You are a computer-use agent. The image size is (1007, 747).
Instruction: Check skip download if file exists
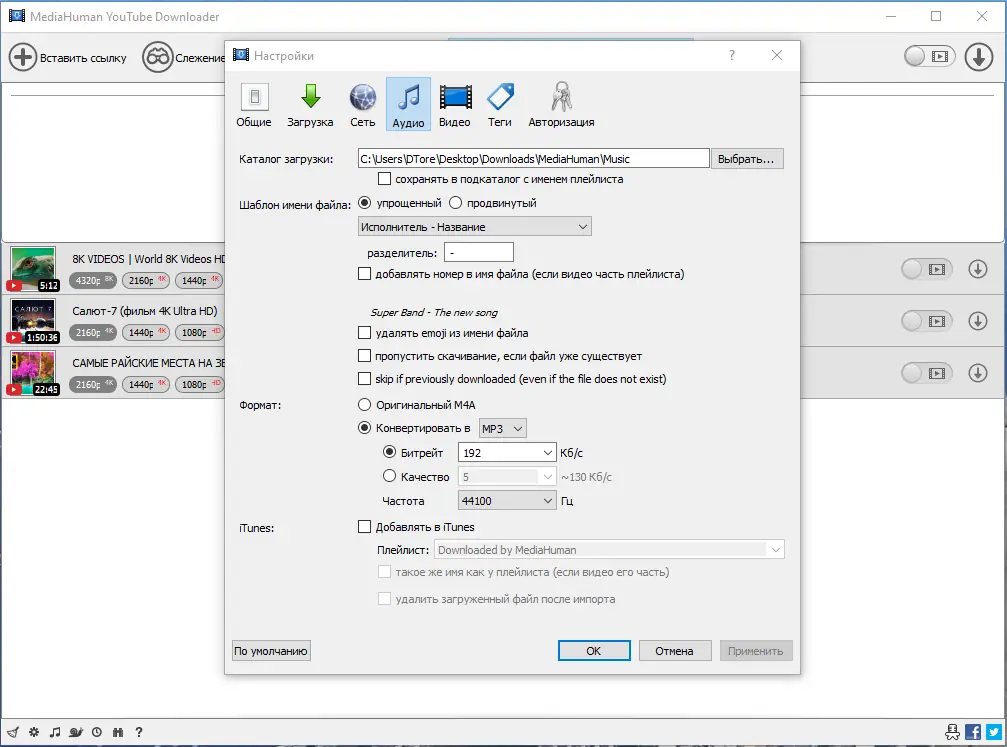pos(364,356)
